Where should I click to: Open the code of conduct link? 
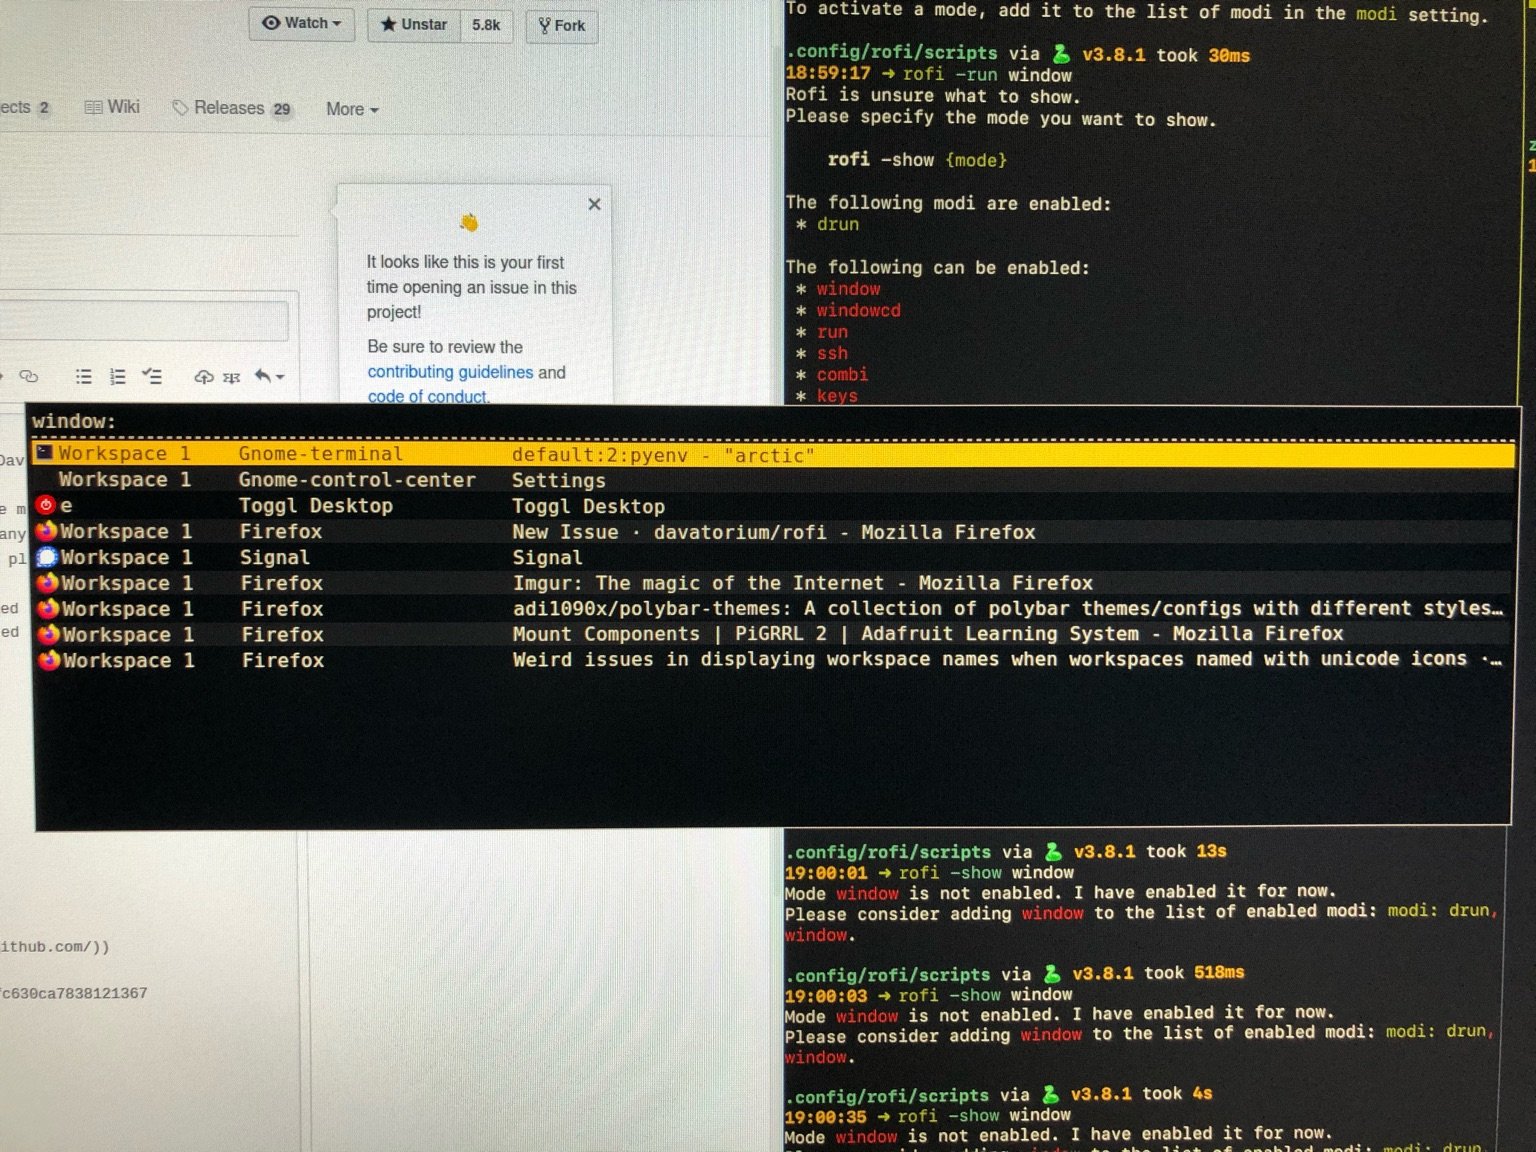pyautogui.click(x=427, y=396)
